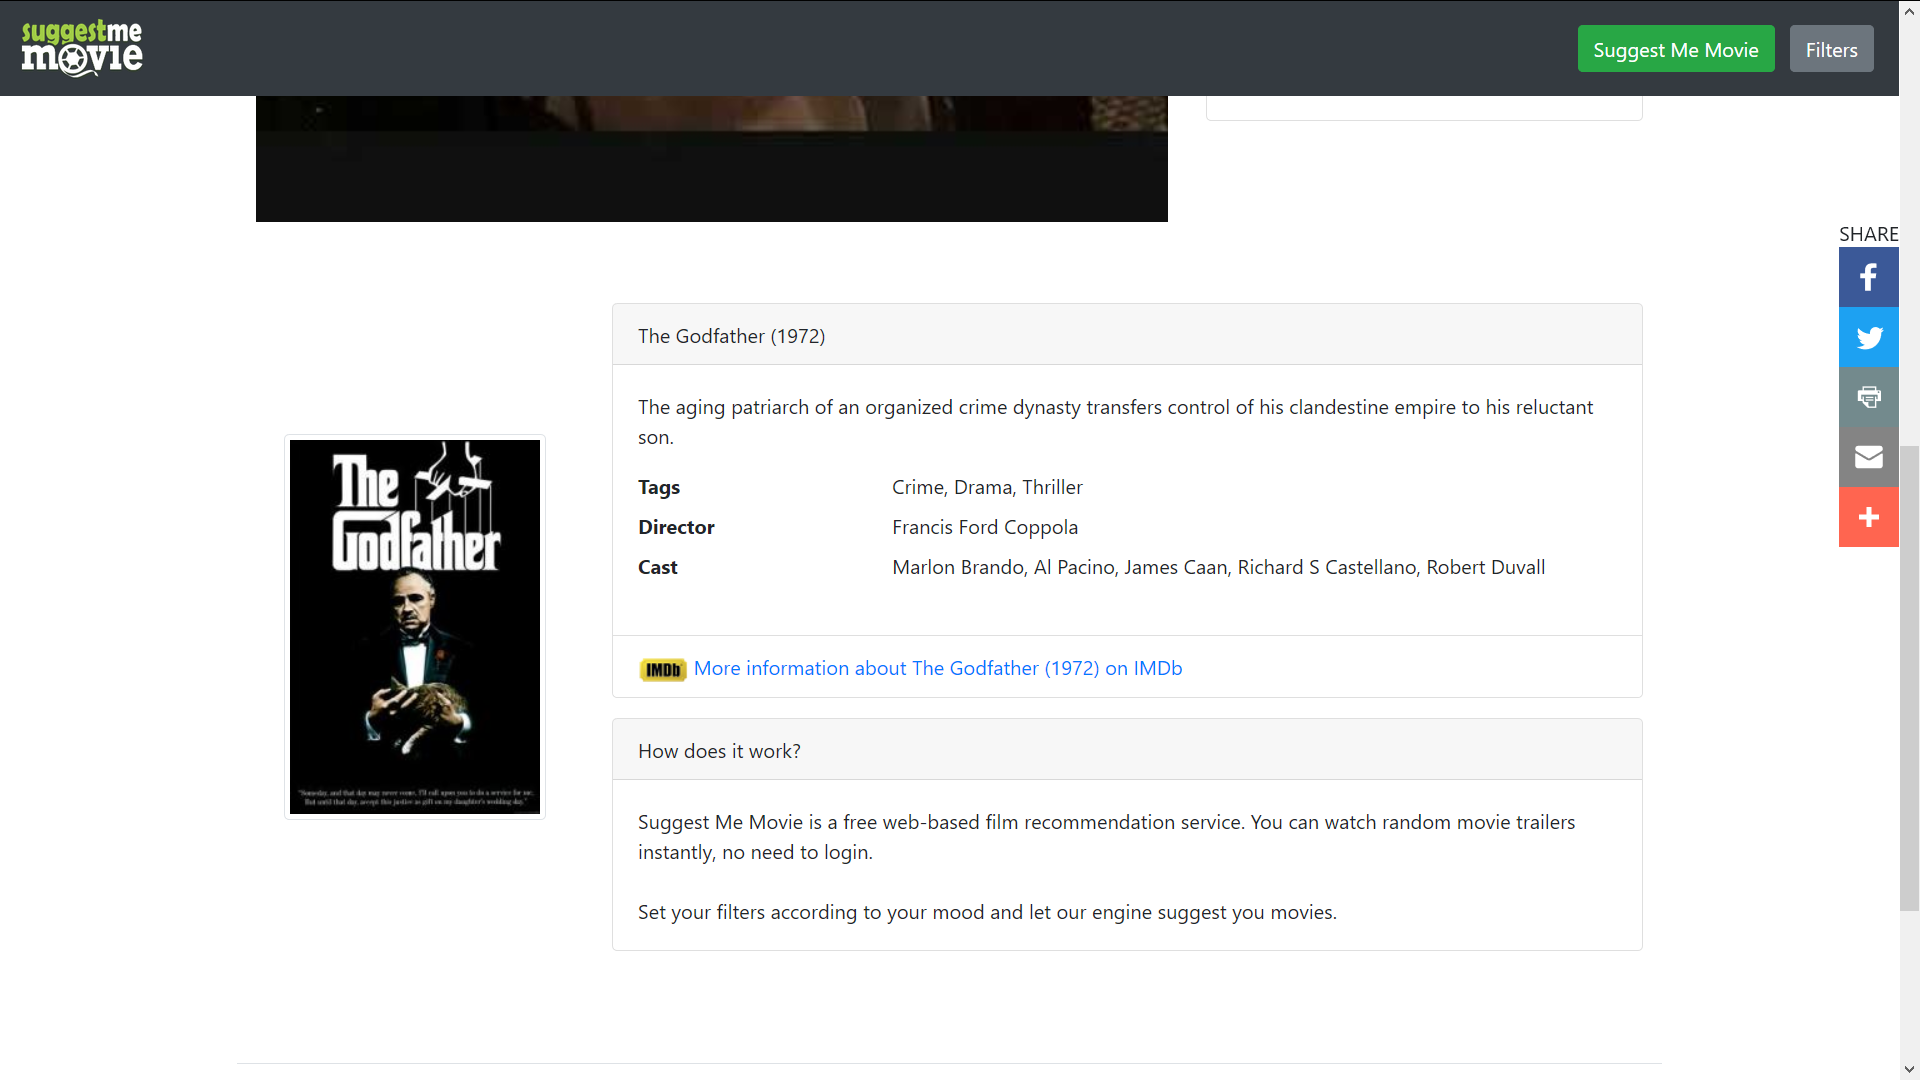Click the movie trailer video area
This screenshot has height=1080, width=1920.
point(712,158)
